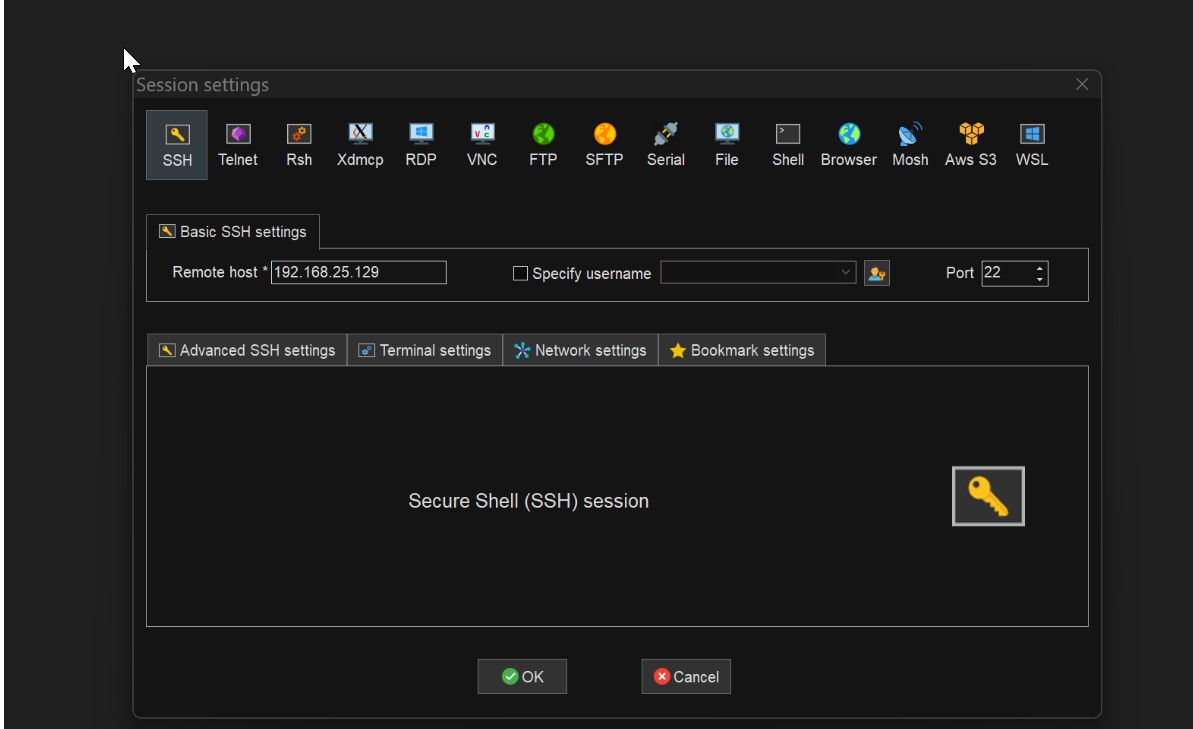
Task: Open the Terminal settings tab
Action: (x=425, y=350)
